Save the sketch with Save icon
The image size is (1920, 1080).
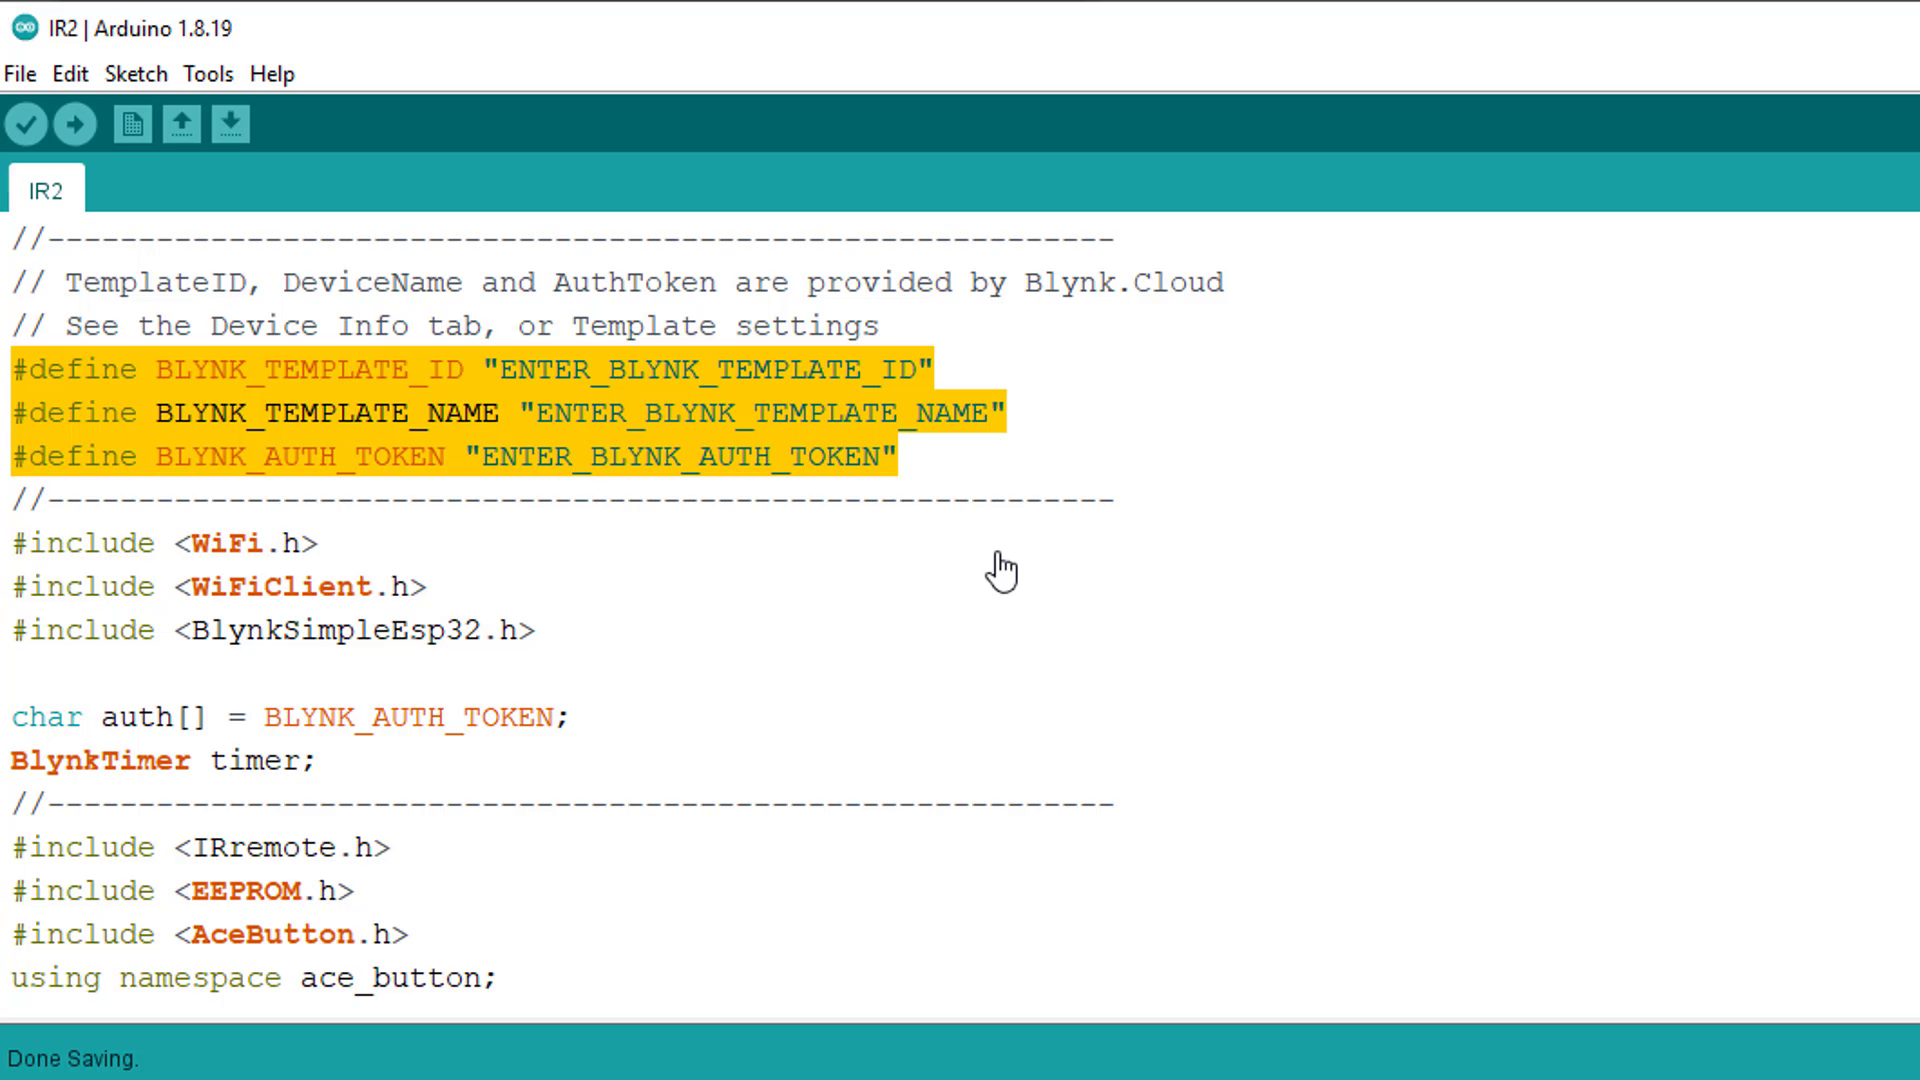pyautogui.click(x=230, y=125)
